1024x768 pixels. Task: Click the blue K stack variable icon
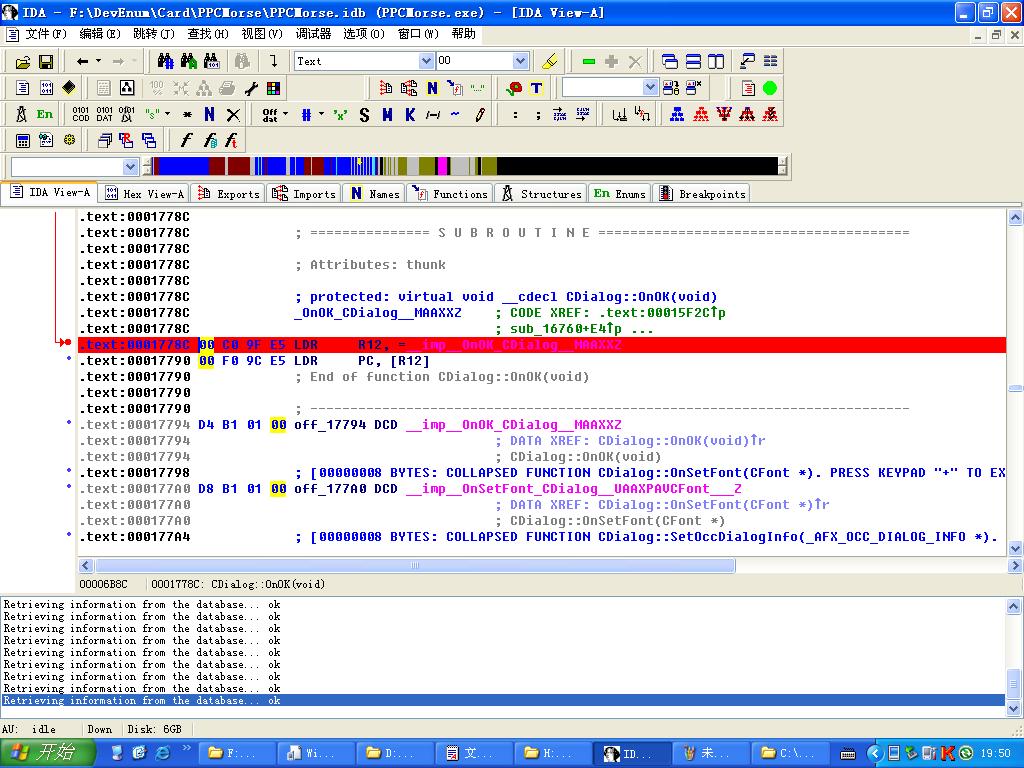[x=410, y=114]
